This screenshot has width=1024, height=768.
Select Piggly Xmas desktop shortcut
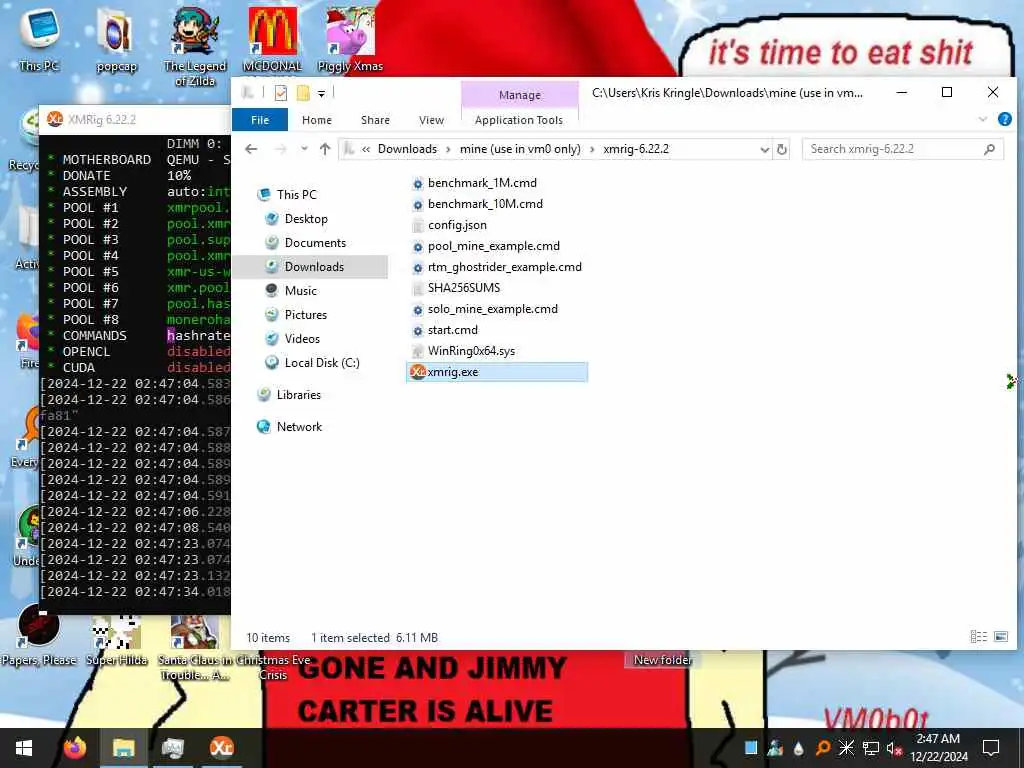tap(350, 39)
